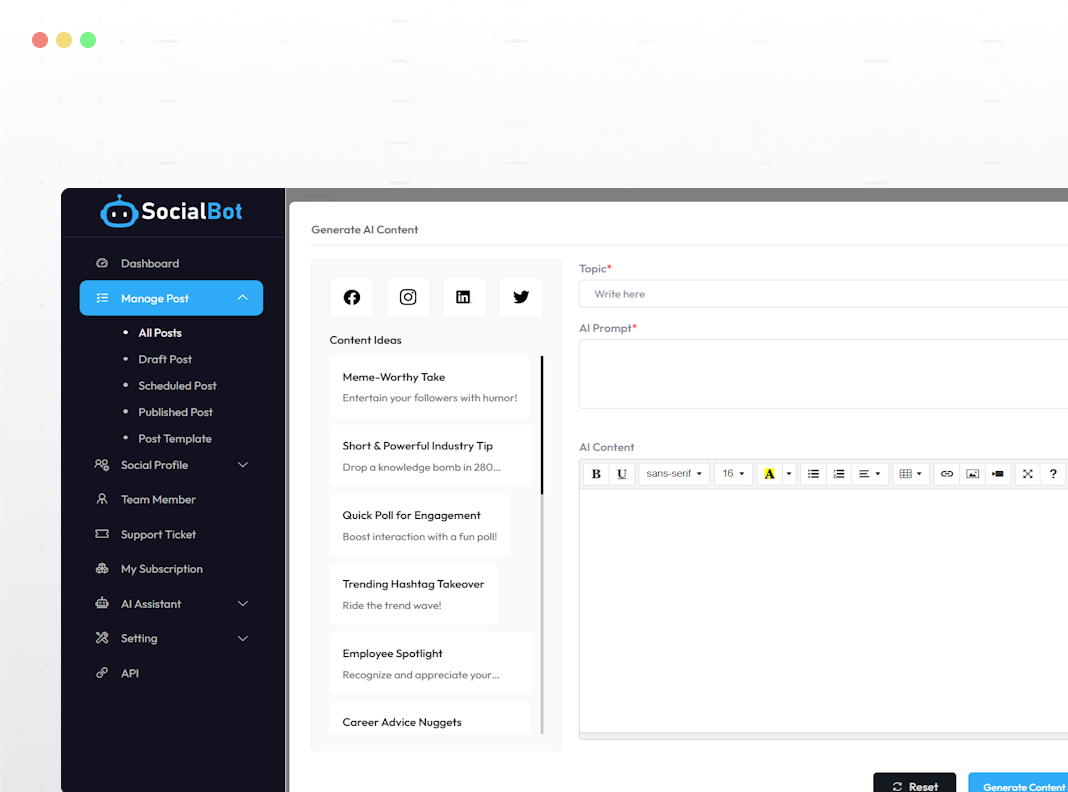Expand the Social Profile sidebar menu

(x=171, y=465)
